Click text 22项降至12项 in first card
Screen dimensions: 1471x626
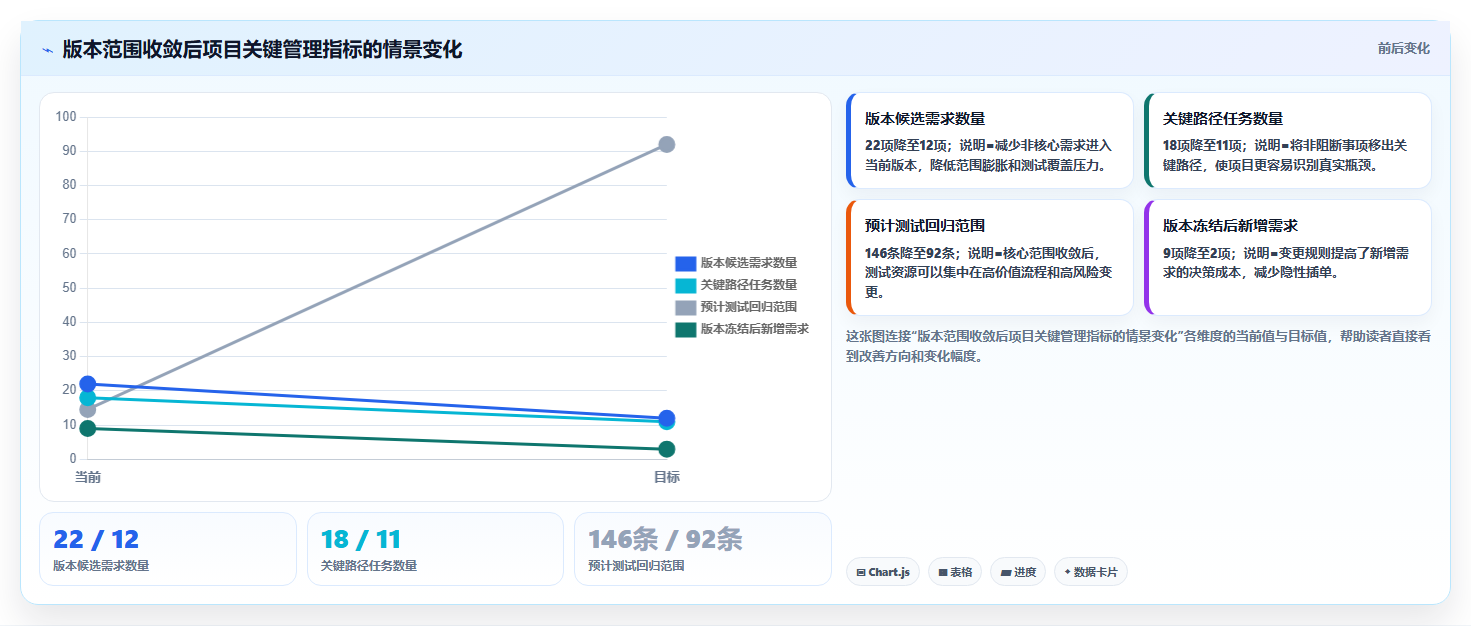(906, 145)
